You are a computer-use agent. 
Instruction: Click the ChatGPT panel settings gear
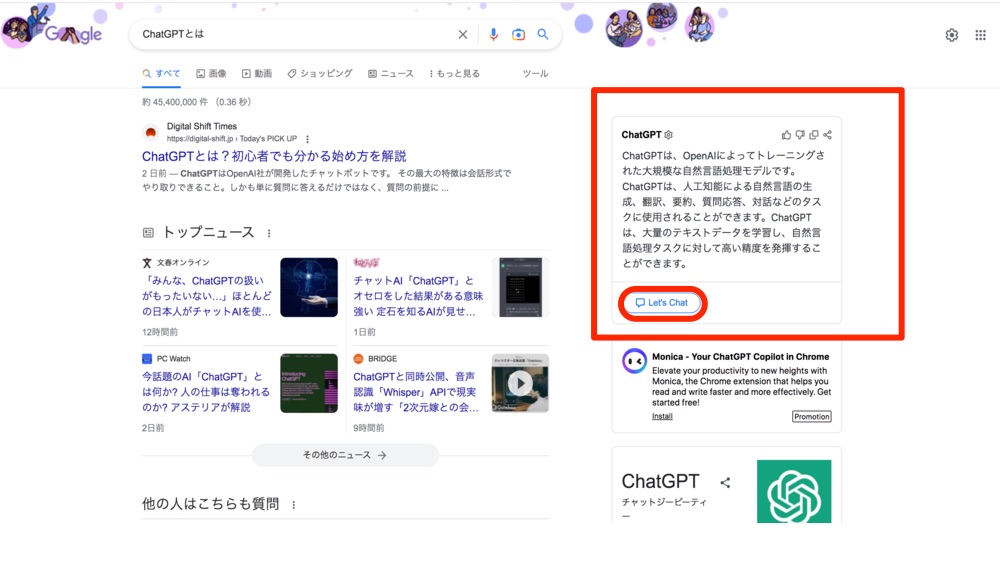668,135
